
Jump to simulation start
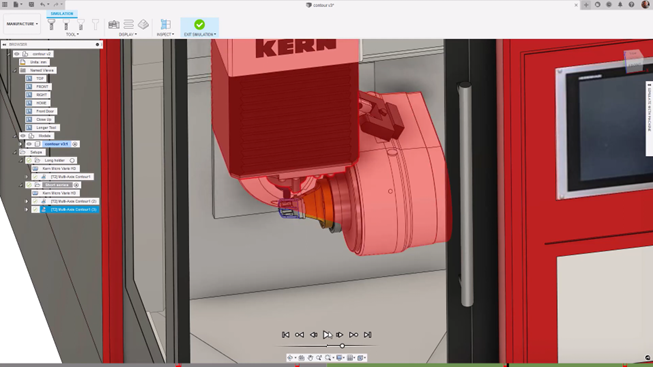(286, 335)
